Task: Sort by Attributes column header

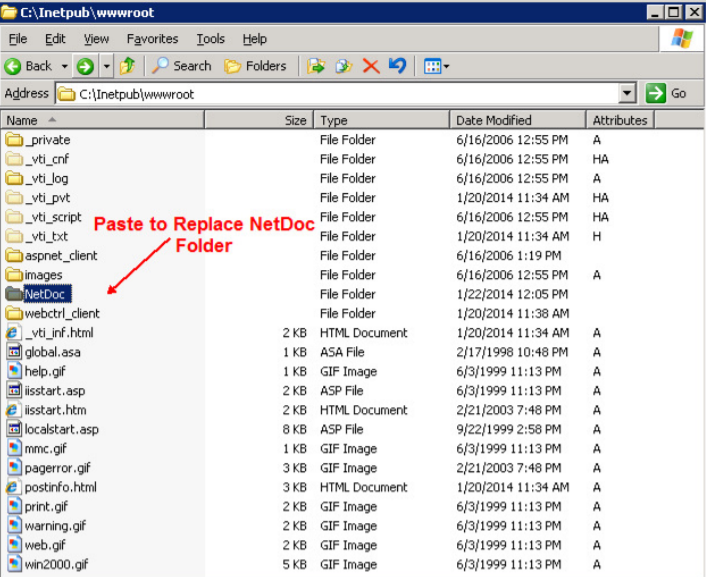Action: click(x=620, y=120)
